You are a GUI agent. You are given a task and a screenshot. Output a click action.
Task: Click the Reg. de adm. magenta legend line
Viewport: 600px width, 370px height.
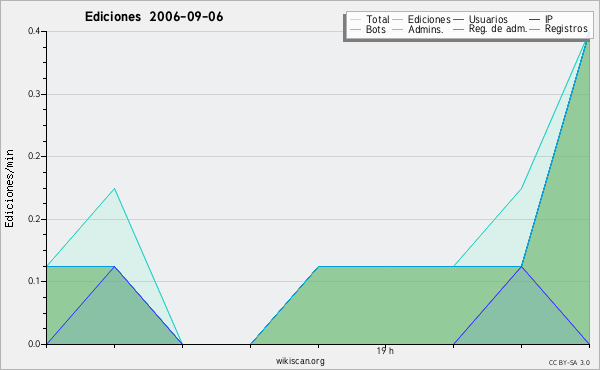(x=458, y=29)
